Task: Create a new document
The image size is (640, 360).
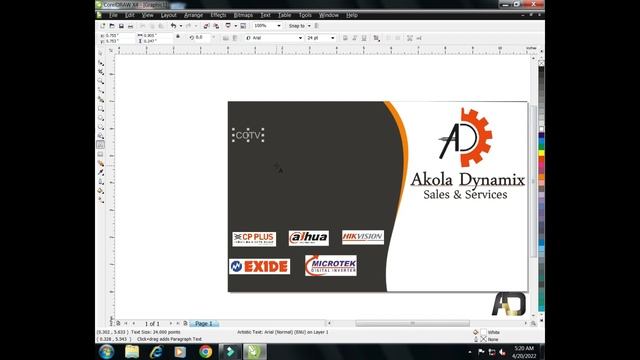Action: point(102,26)
